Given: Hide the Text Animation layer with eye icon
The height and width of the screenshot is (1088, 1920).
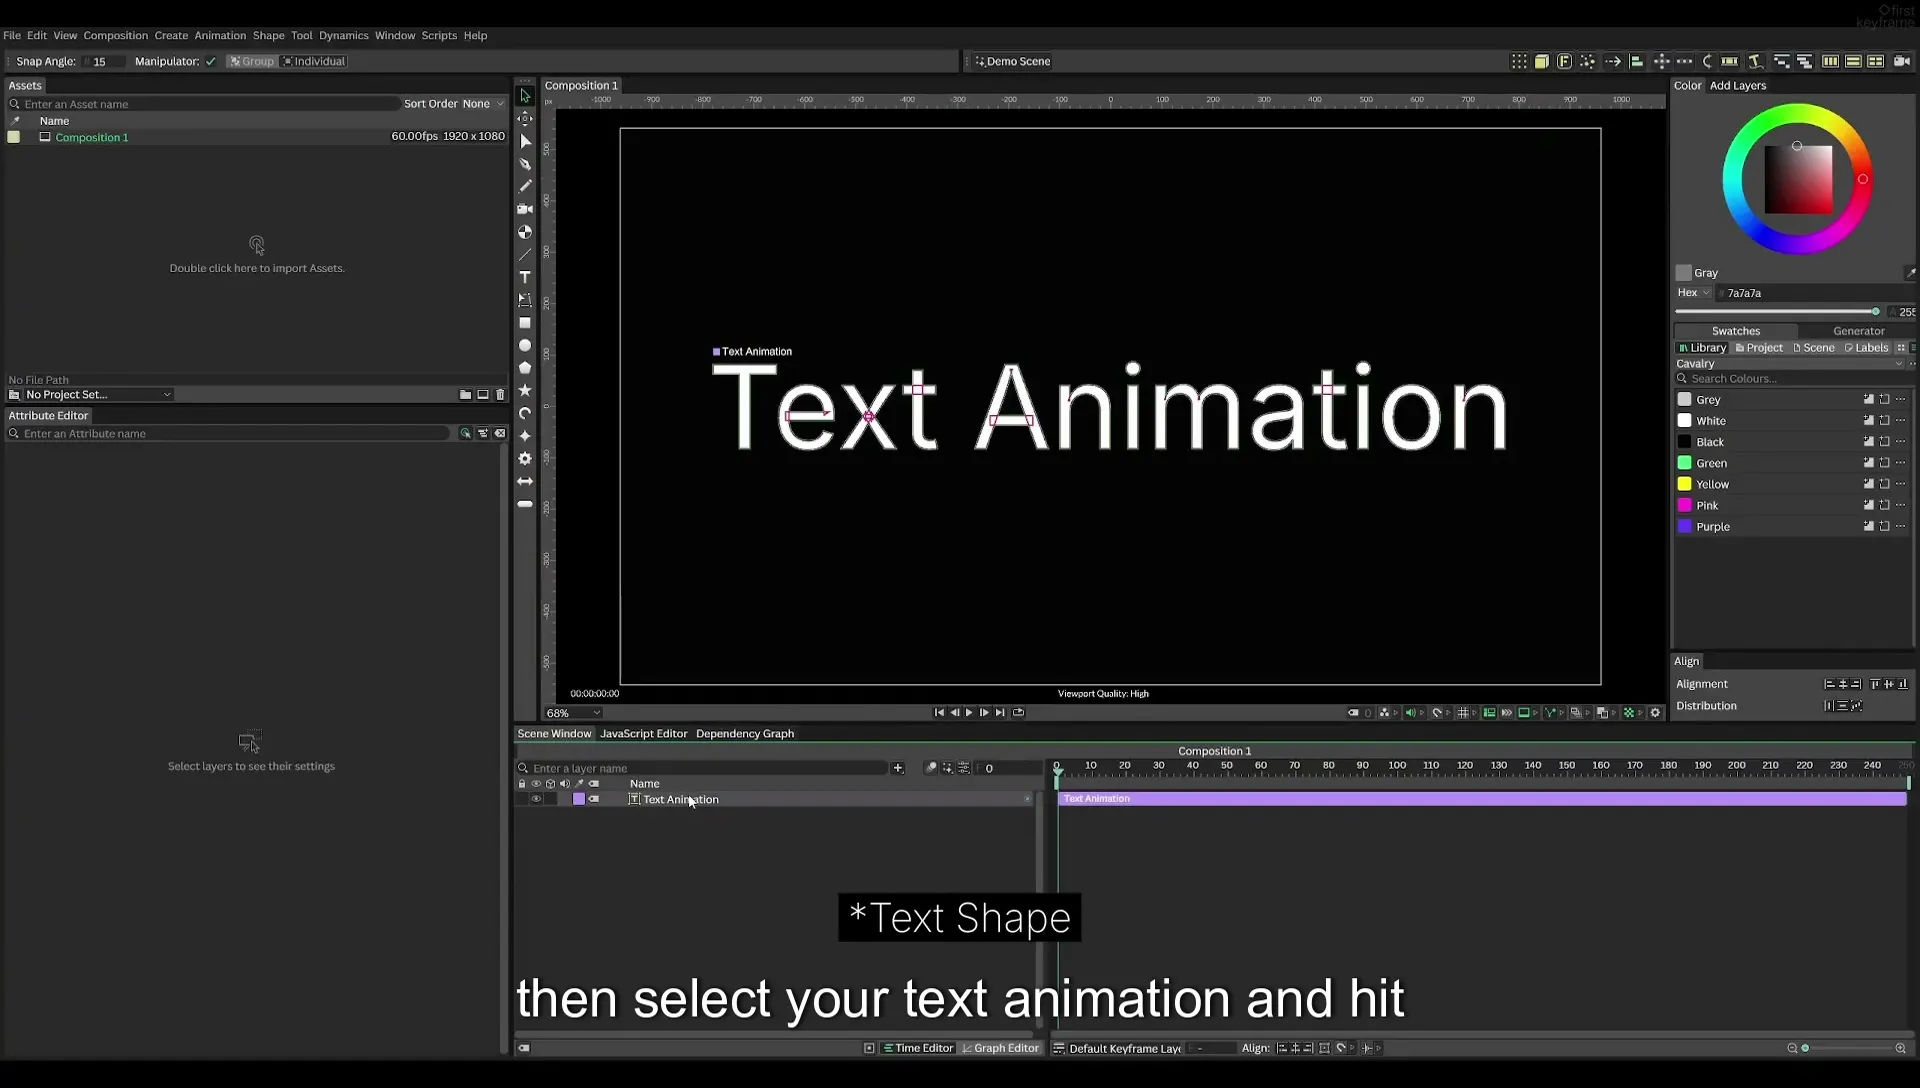Looking at the screenshot, I should [x=536, y=799].
